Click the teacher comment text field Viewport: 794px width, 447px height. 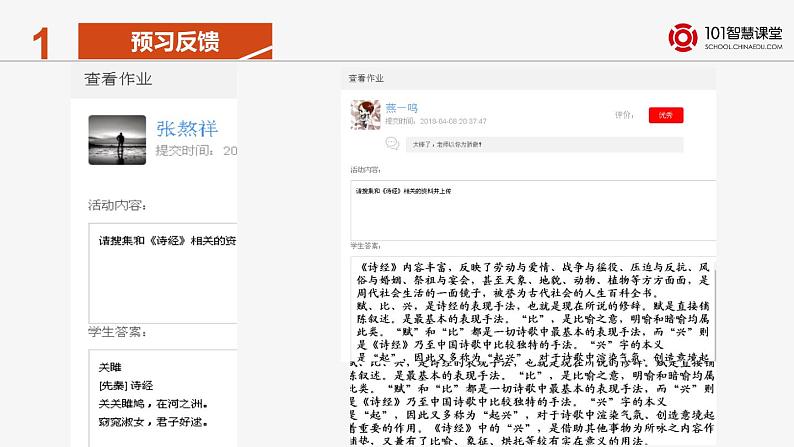pyautogui.click(x=544, y=145)
